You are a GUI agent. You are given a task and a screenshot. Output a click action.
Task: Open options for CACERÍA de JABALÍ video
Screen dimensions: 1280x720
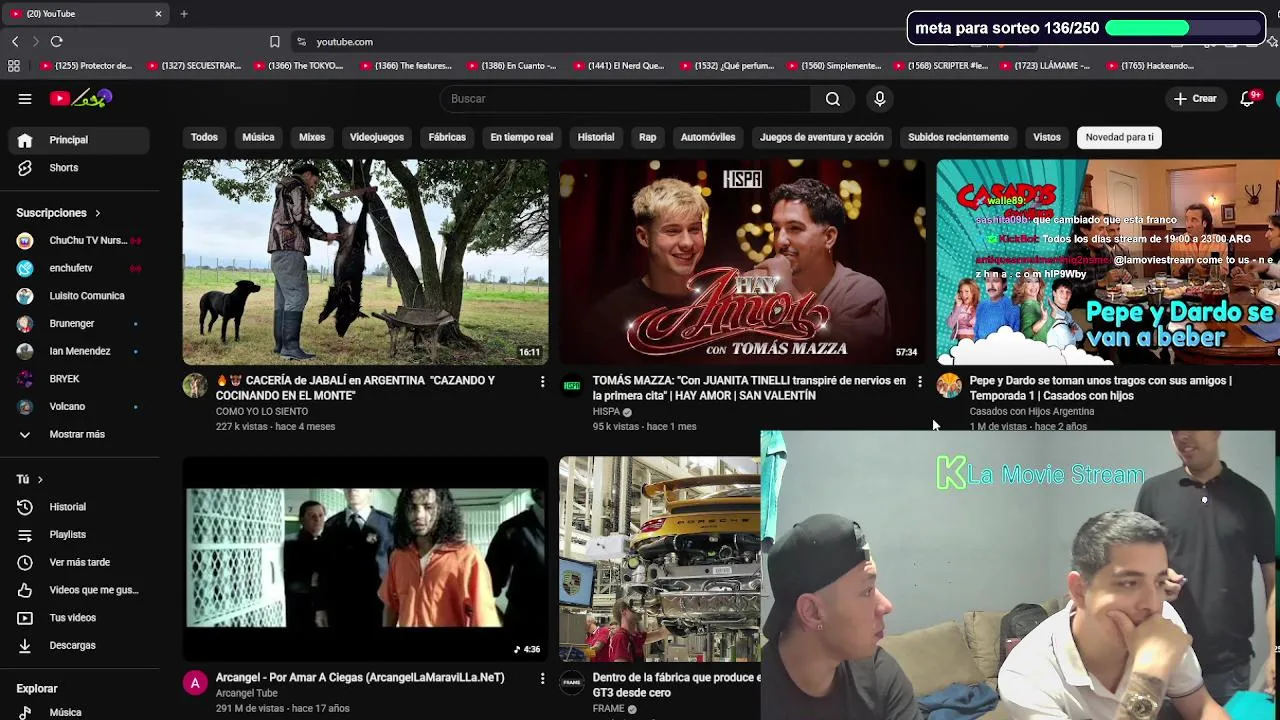(542, 381)
